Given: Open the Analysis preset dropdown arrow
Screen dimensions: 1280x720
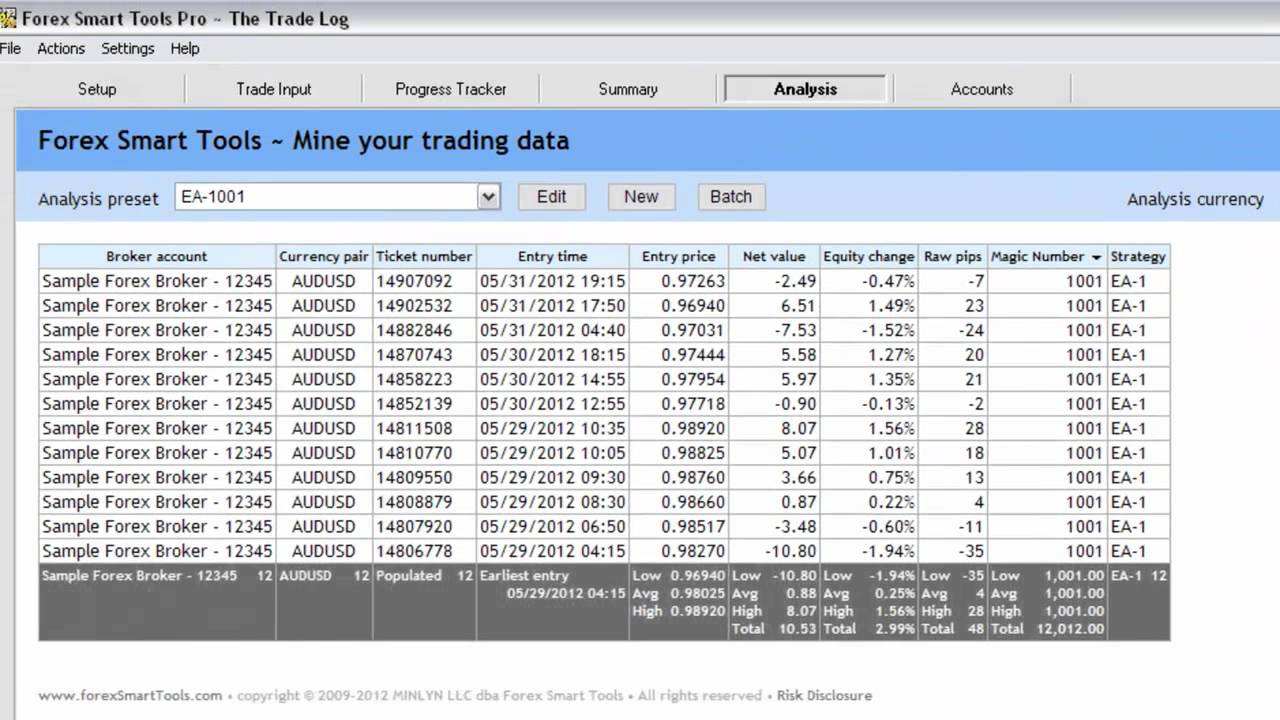Looking at the screenshot, I should tap(488, 197).
